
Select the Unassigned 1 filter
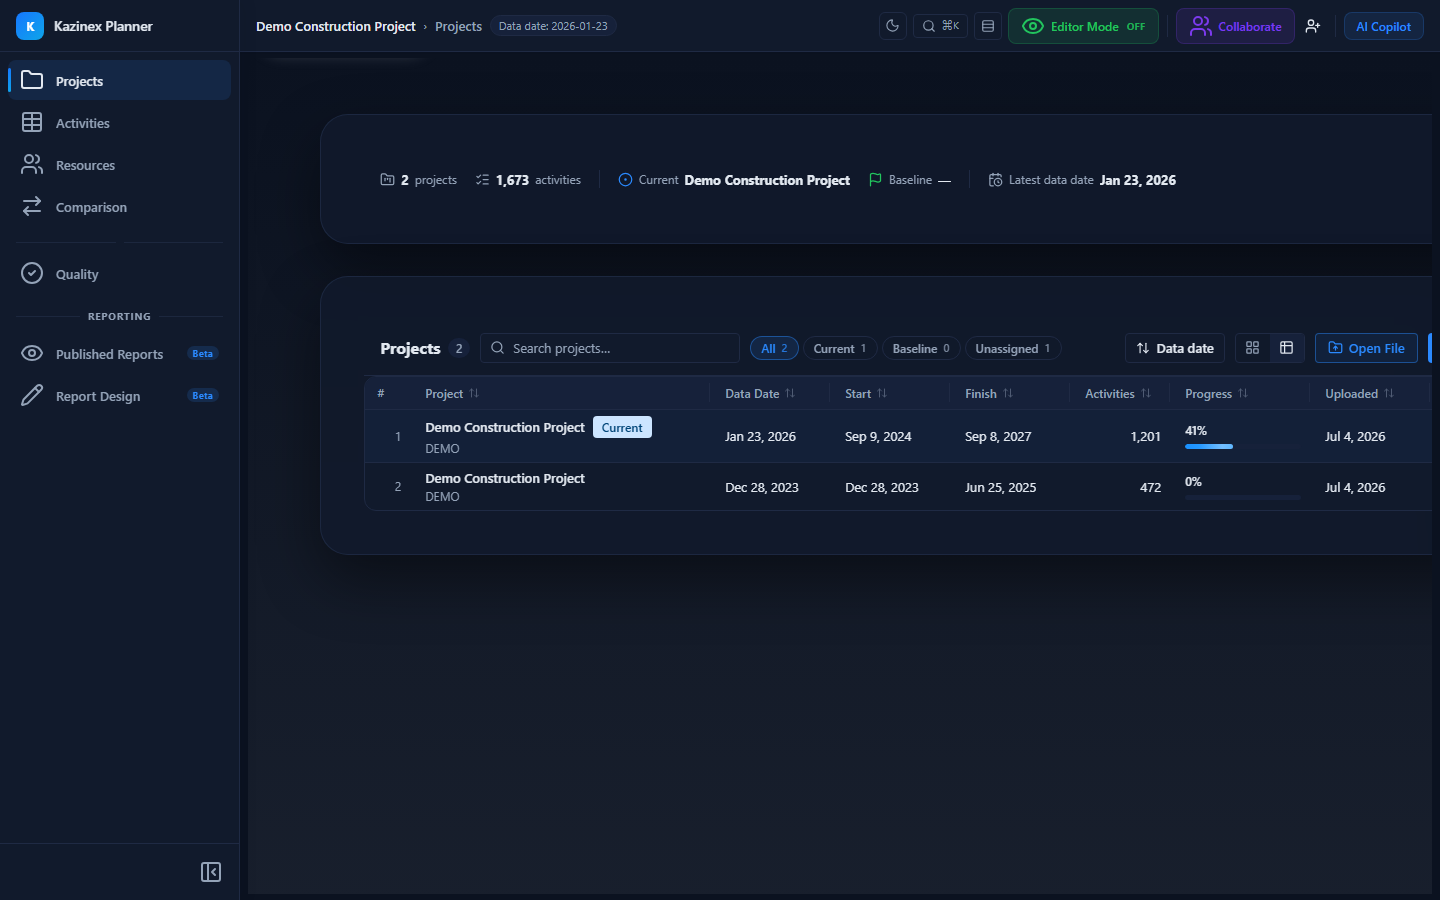click(1013, 348)
